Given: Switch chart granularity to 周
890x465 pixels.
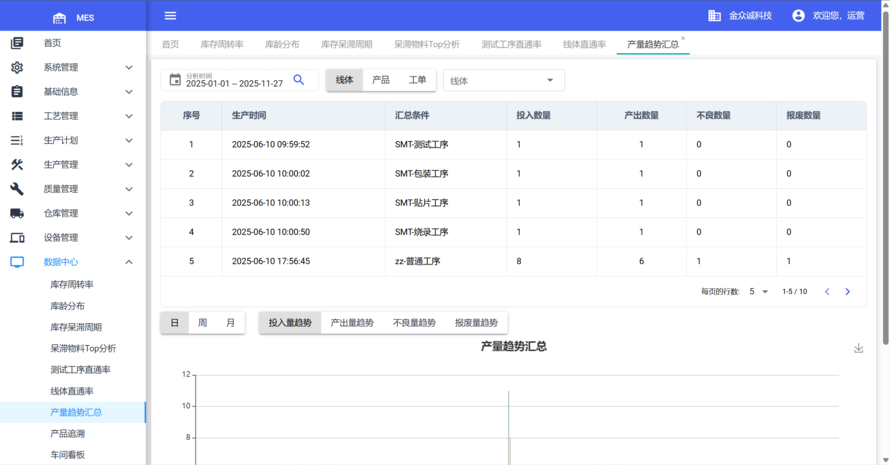Looking at the screenshot, I should (x=203, y=323).
